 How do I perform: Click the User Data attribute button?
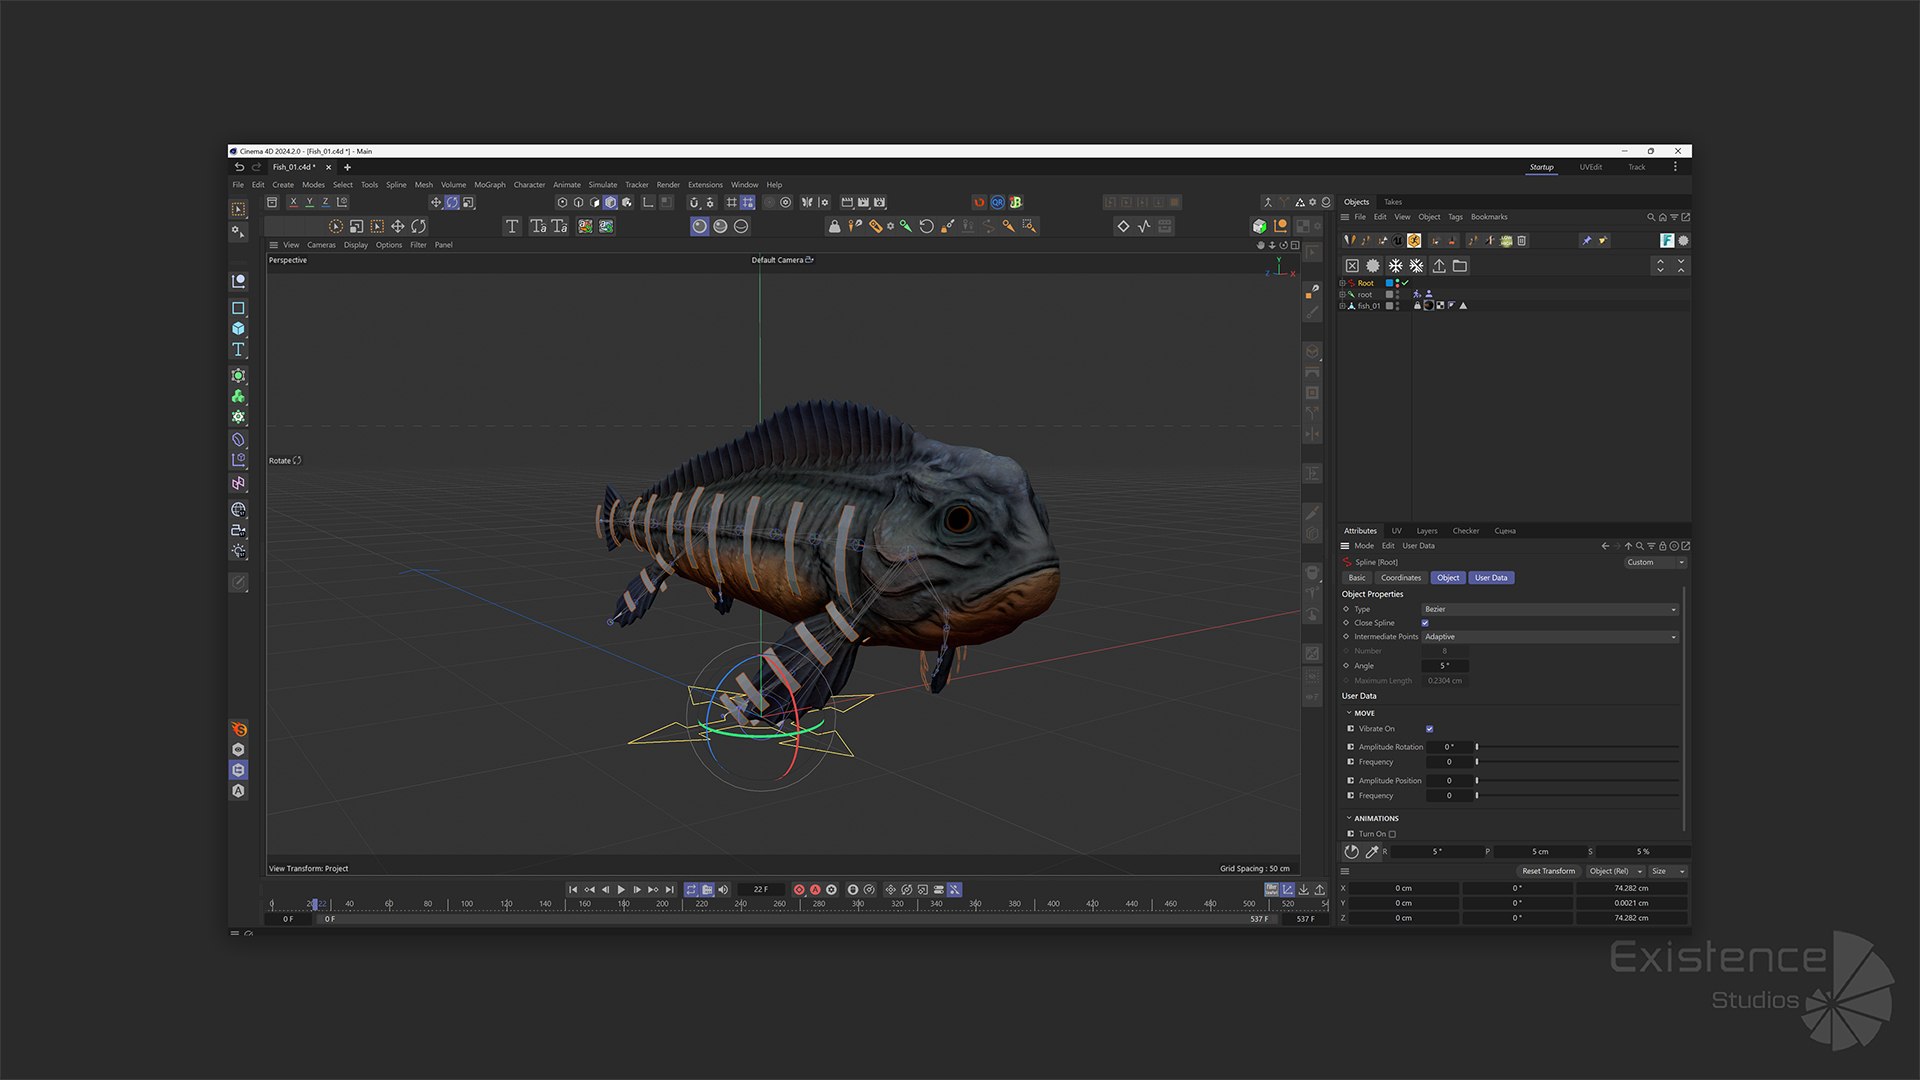[x=1491, y=578]
